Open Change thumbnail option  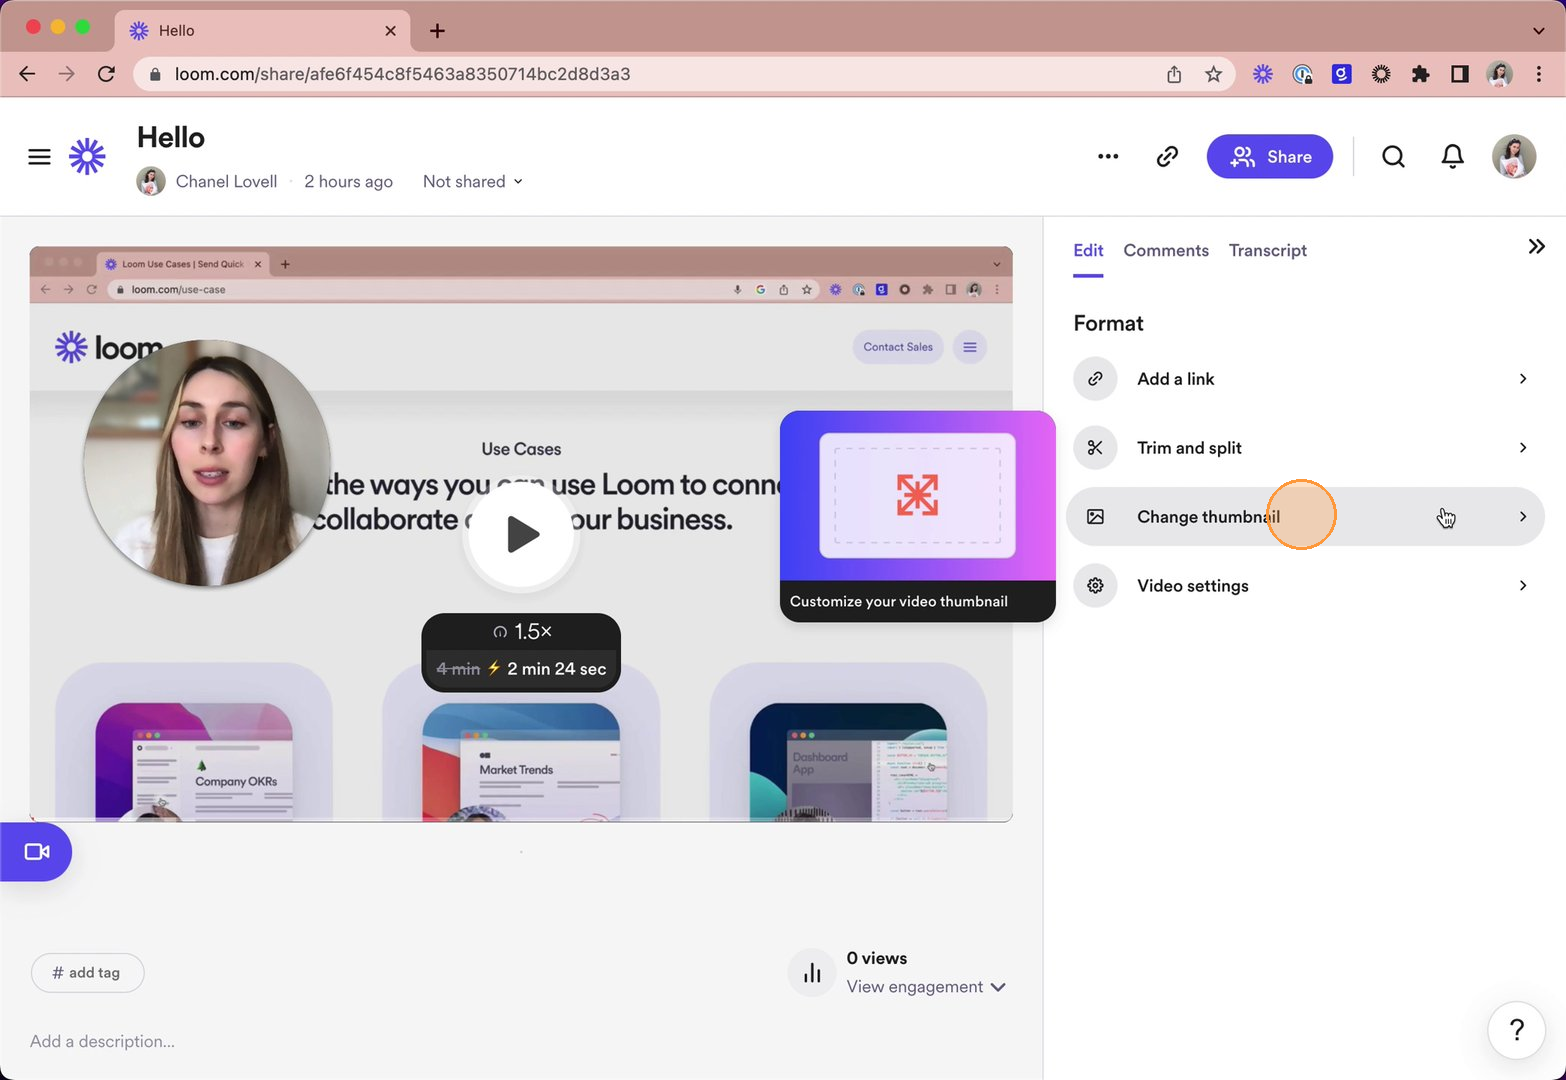tap(1305, 517)
